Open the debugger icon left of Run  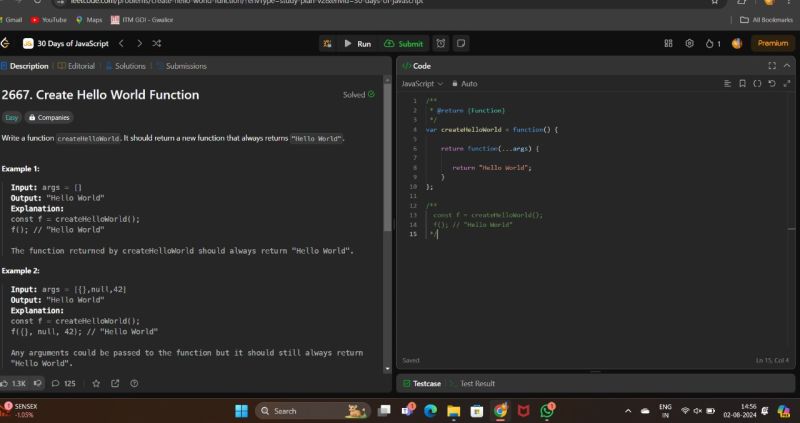[x=327, y=44]
